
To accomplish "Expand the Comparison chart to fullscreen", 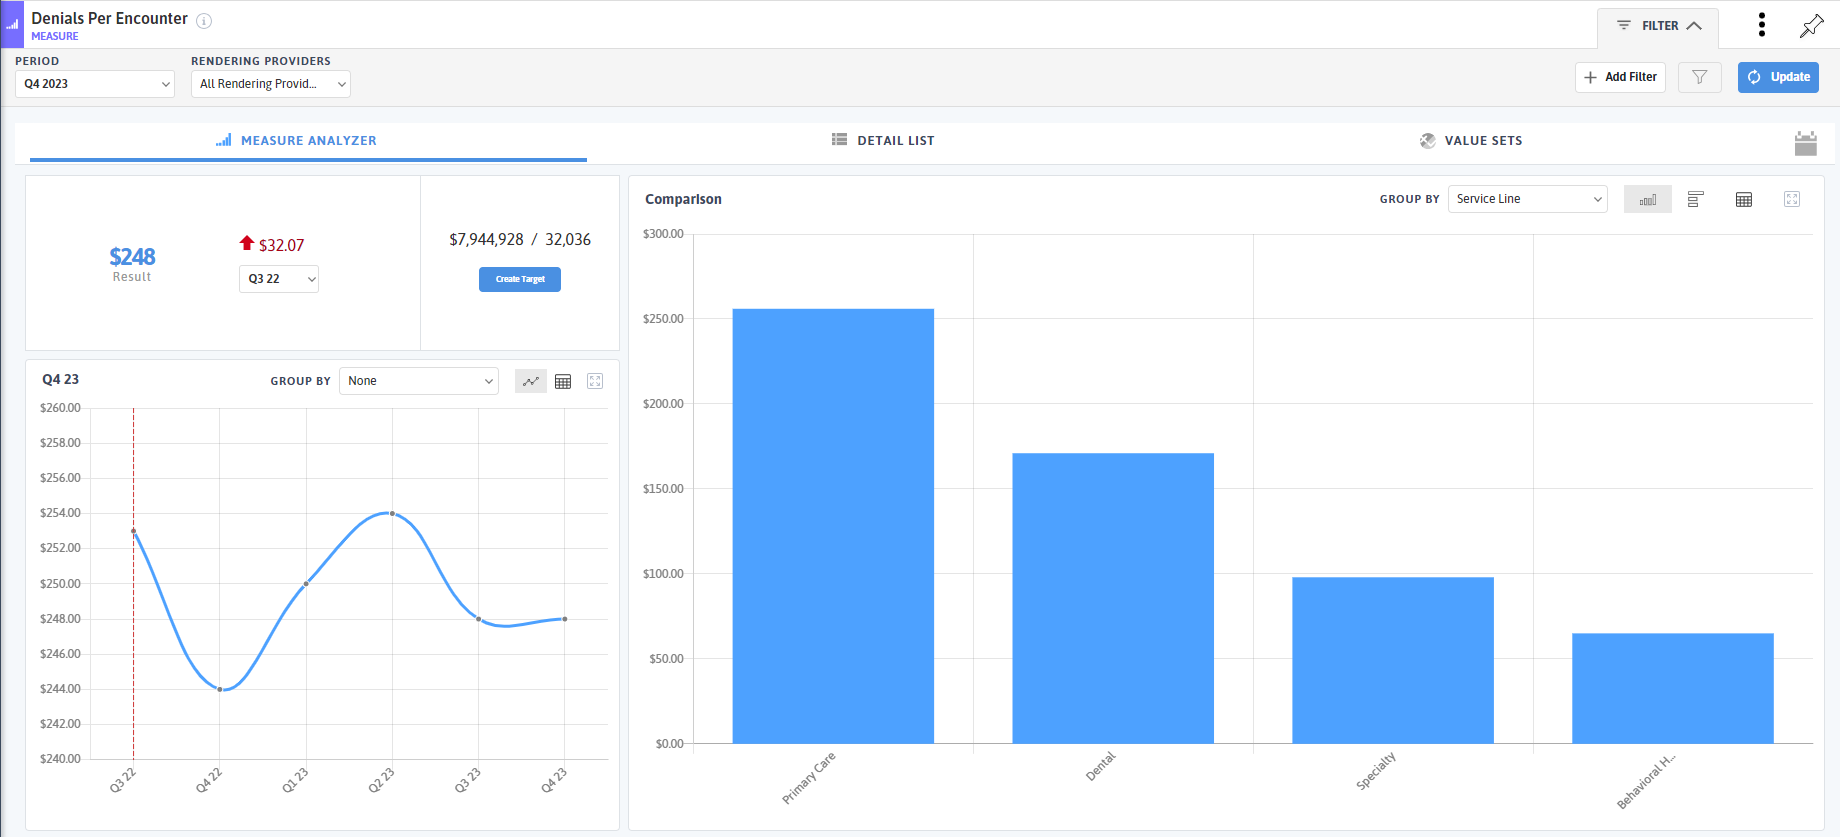I will tap(1791, 199).
